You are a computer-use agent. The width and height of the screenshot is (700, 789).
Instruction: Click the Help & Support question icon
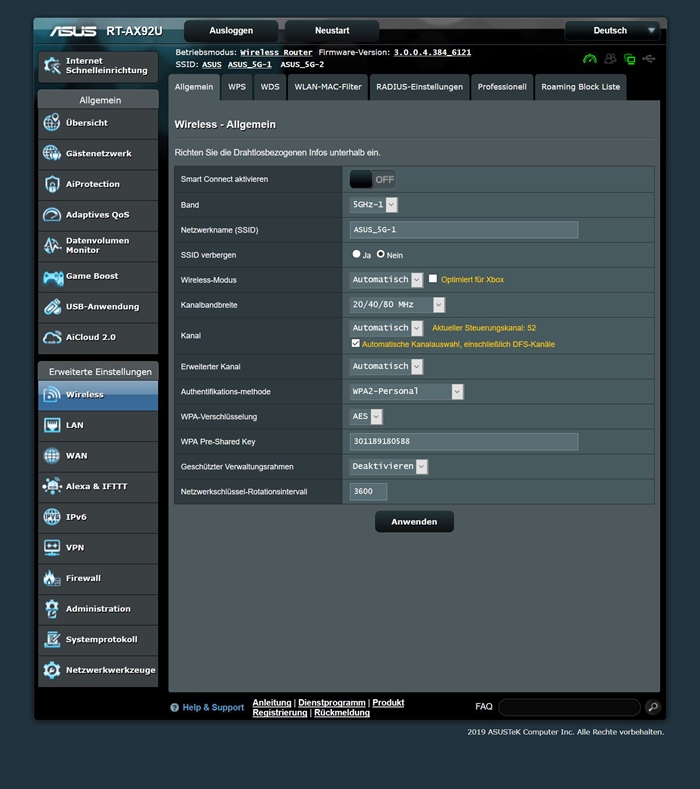[x=175, y=707]
